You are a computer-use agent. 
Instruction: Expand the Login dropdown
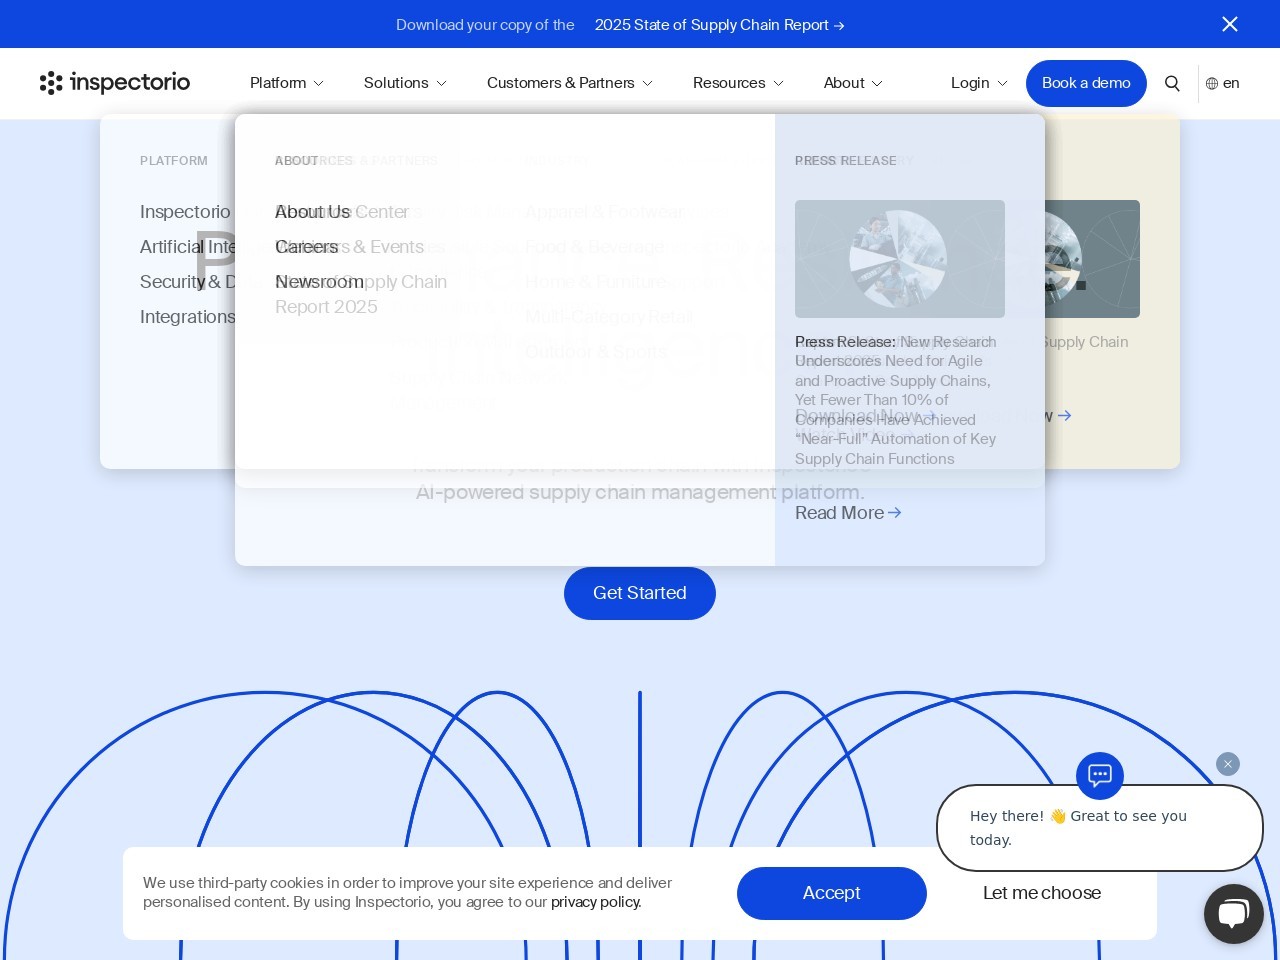(979, 83)
